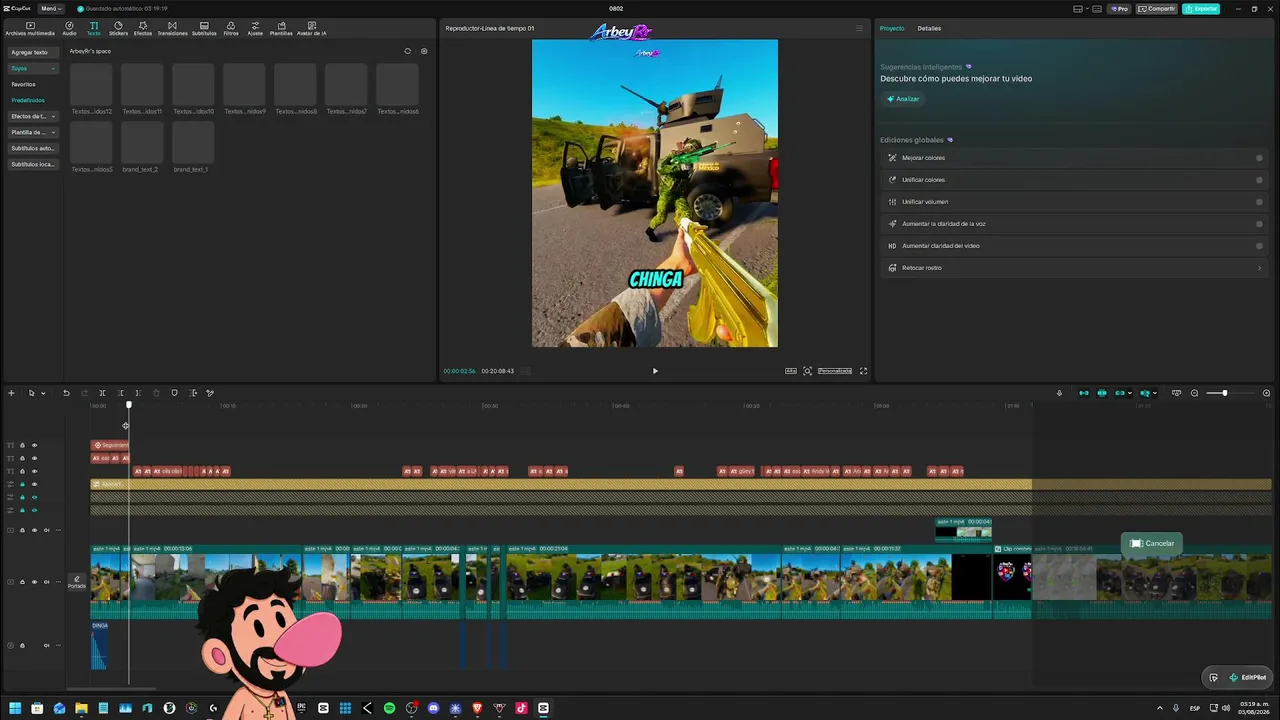
Task: Open the clip linkage dropdown arrow
Action: point(1132,393)
